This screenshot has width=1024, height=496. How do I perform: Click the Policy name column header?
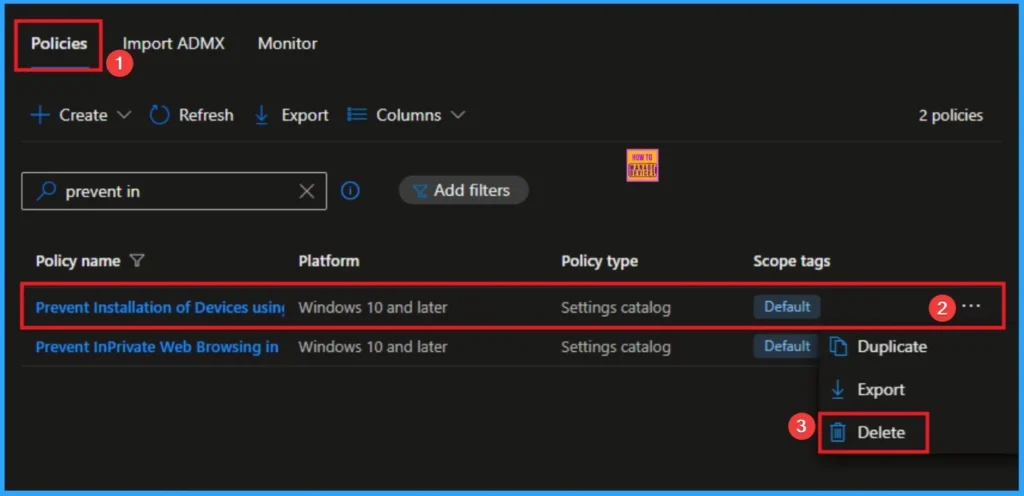(78, 261)
